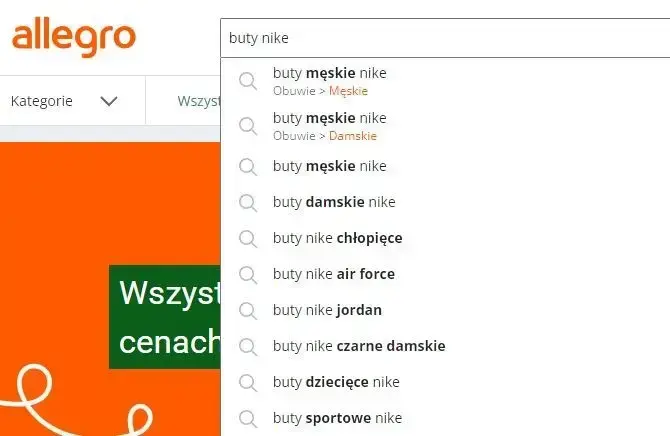Image resolution: width=670 pixels, height=436 pixels.
Task: Click the green promotional banner text
Action: click(x=165, y=317)
